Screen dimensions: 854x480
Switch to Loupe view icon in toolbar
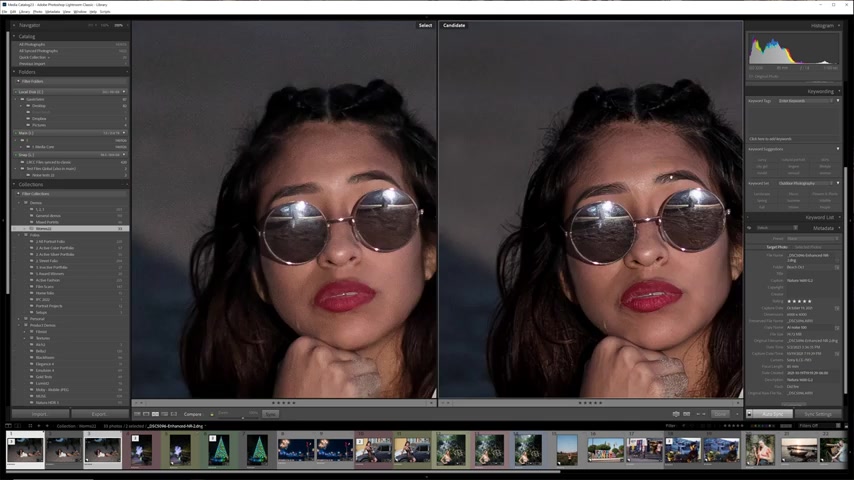point(147,414)
